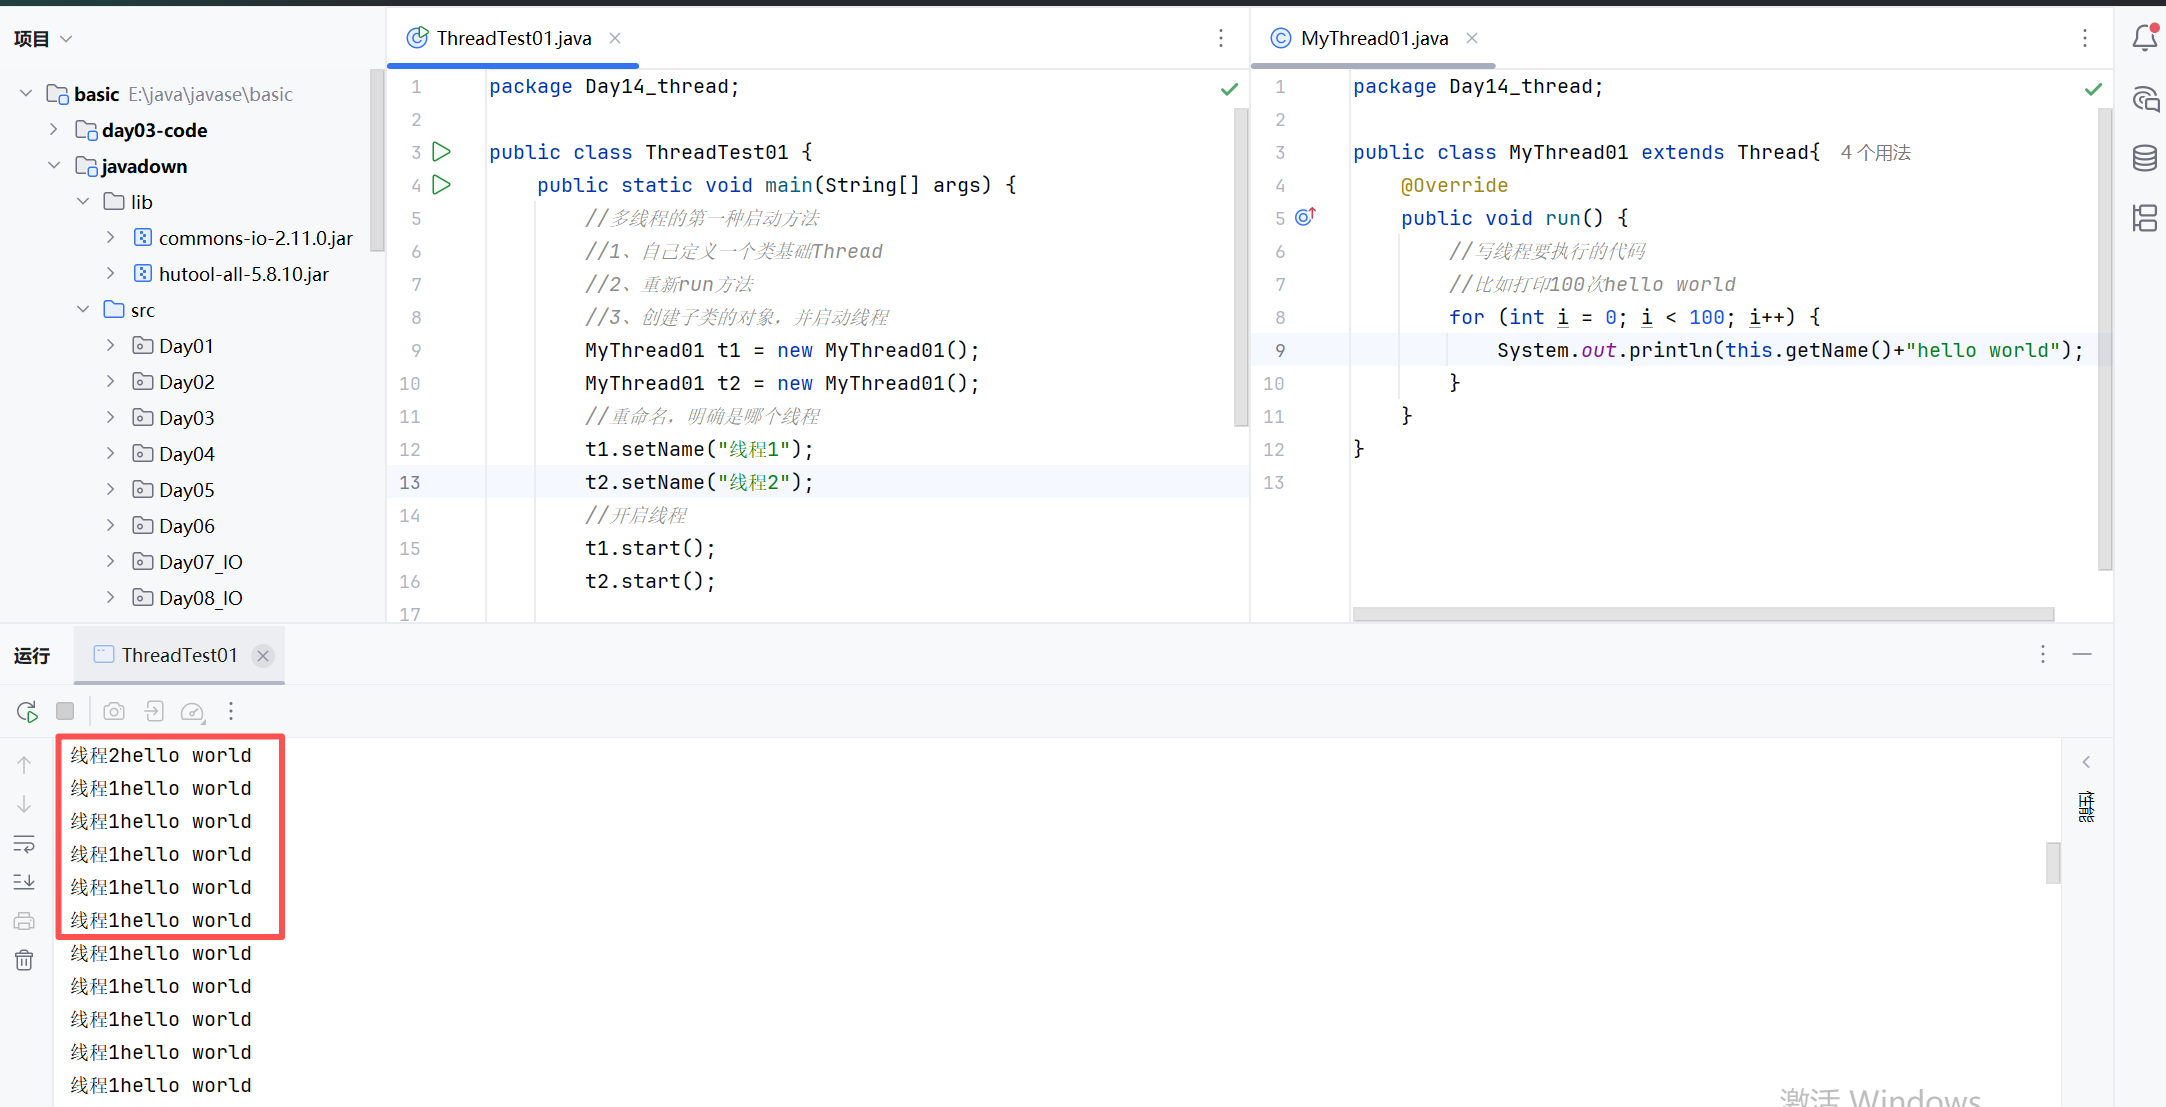Click the run gutter icon beside main method
The height and width of the screenshot is (1107, 2166).
[441, 185]
